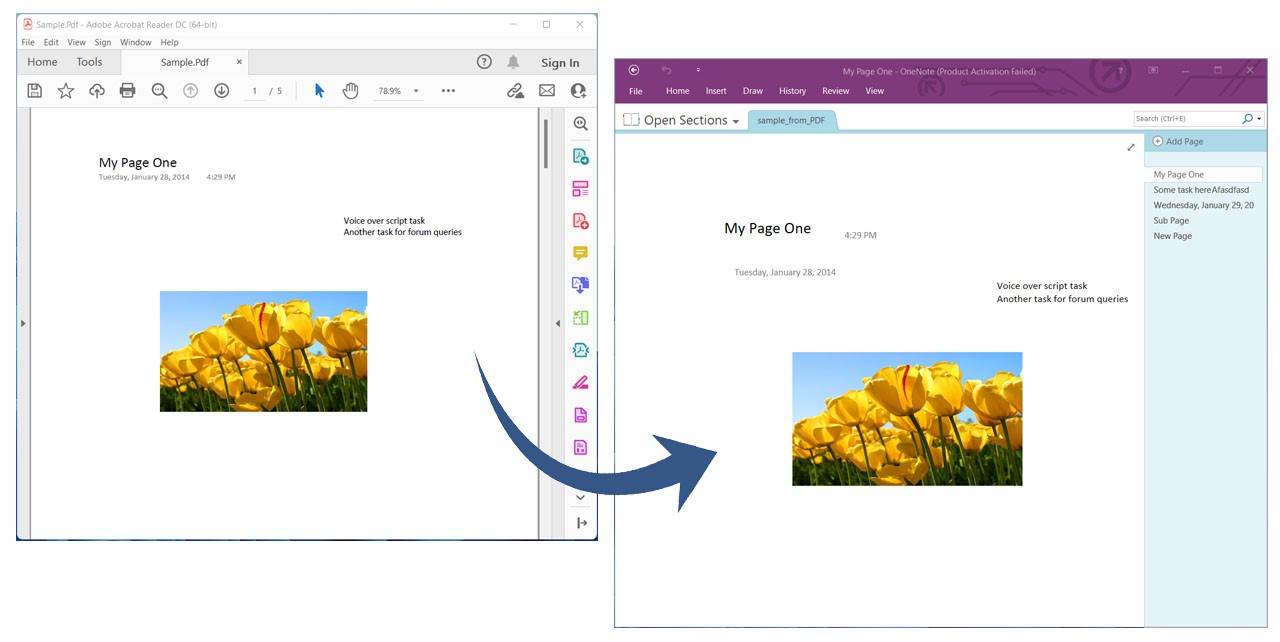Select the Sub Page entry in page list
The height and width of the screenshot is (642, 1280).
click(1170, 220)
